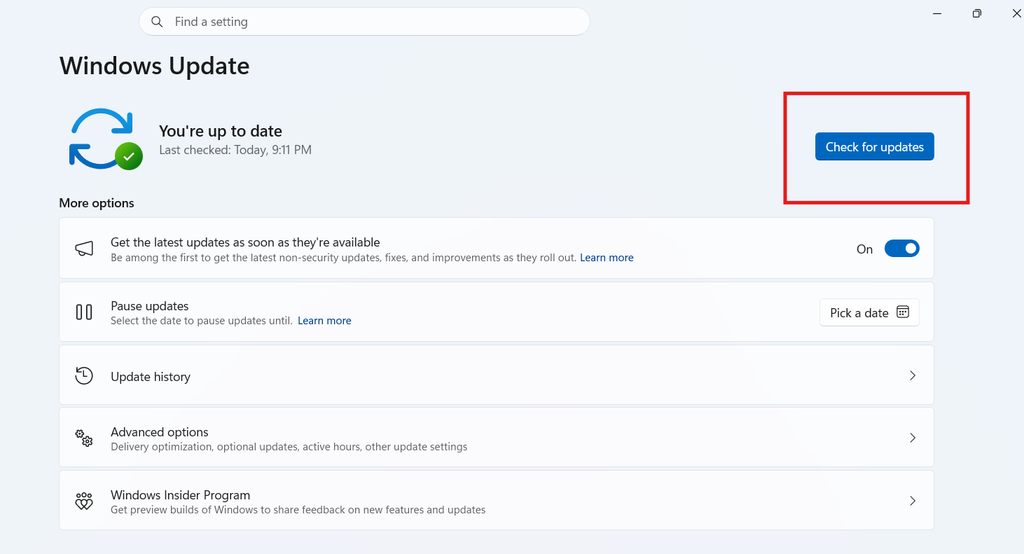1024x554 pixels.
Task: Click the Delivery optimization description text
Action: click(x=289, y=447)
